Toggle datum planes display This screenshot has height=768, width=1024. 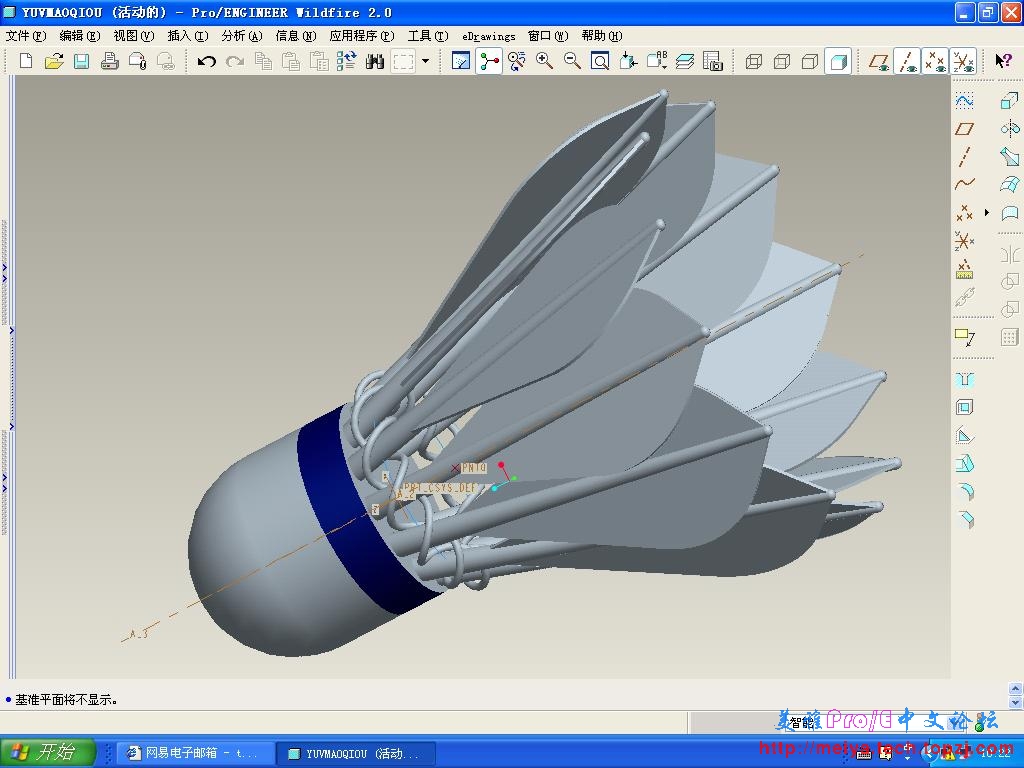point(879,61)
